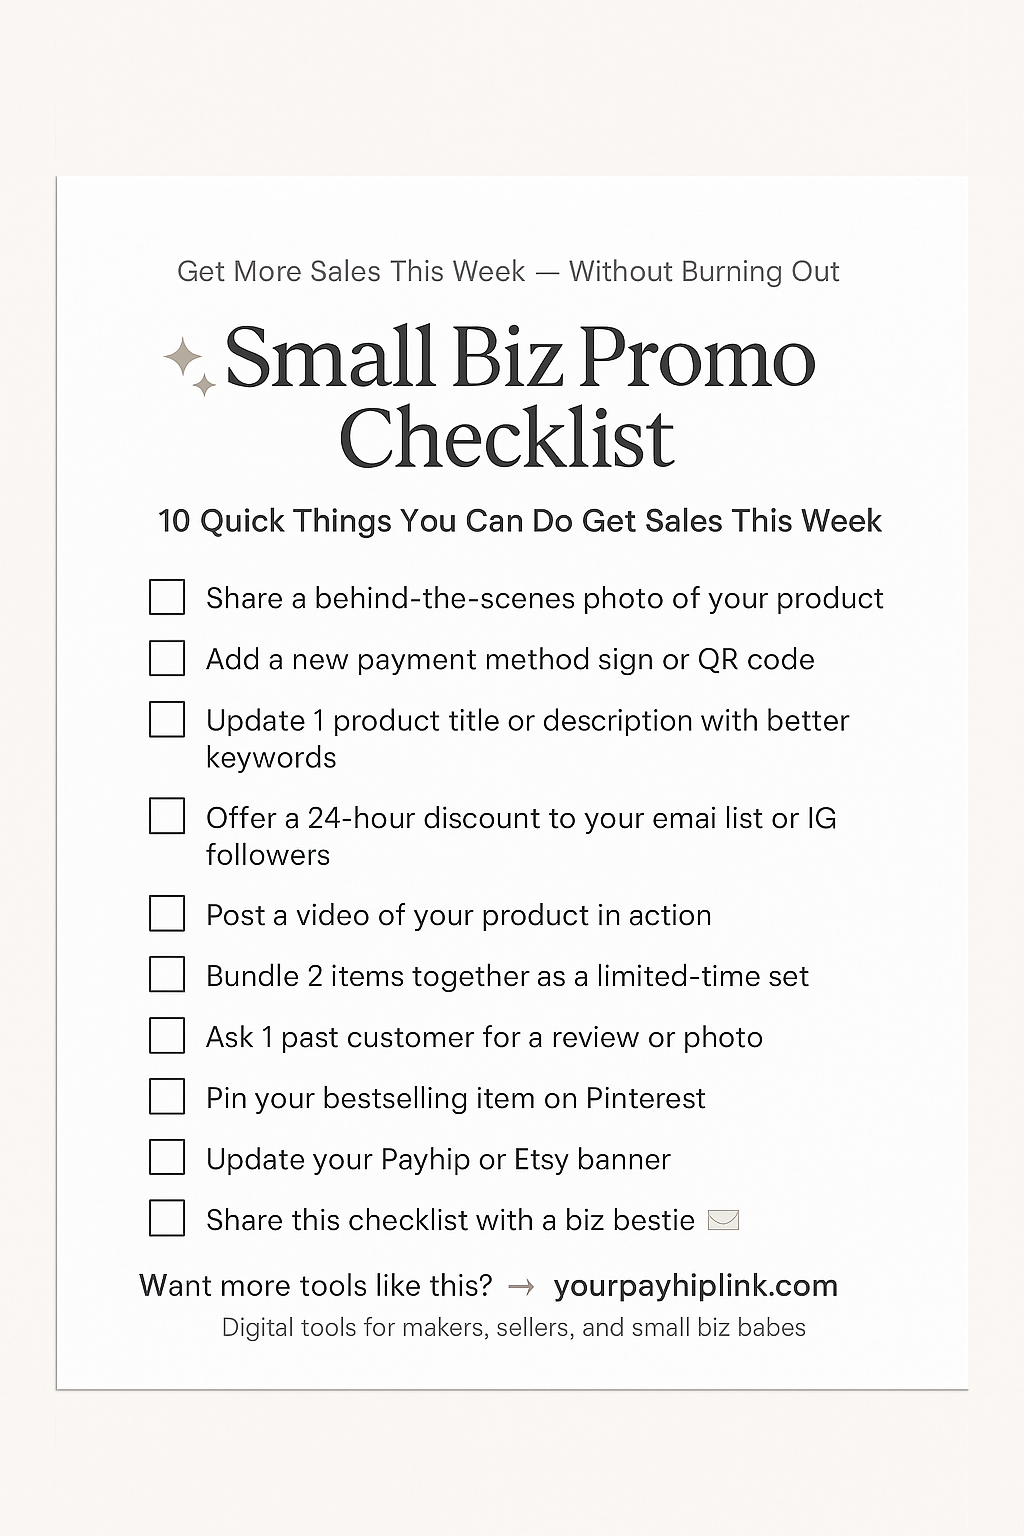This screenshot has height=1536, width=1024.
Task: Check 'Share a behind-the-scenes photo' checkbox
Action: [x=167, y=597]
